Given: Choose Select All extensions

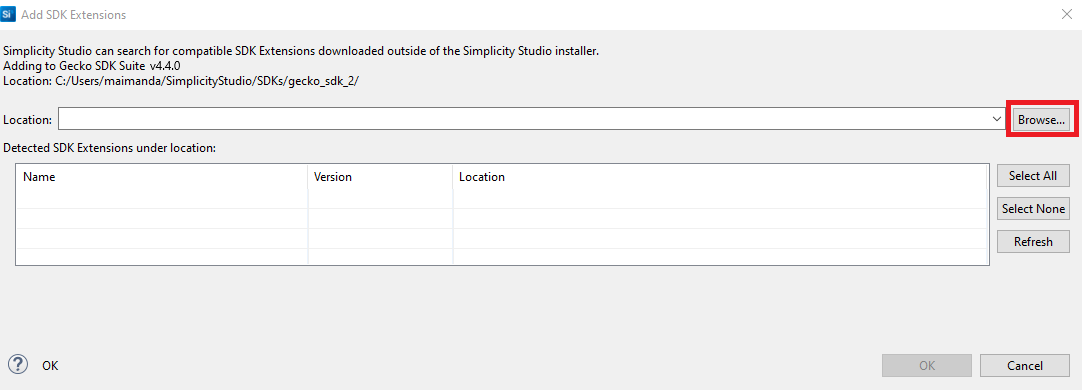Looking at the screenshot, I should coord(1033,176).
